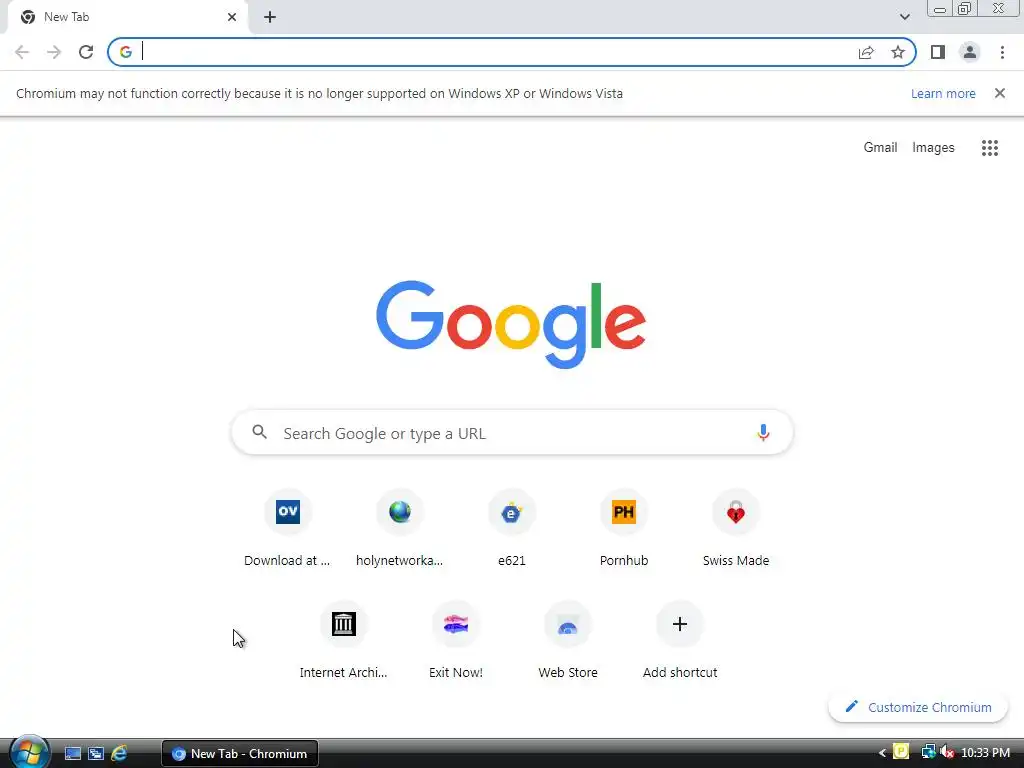Viewport: 1024px width, 768px height.
Task: Click the magnifier icon in search box
Action: 259,432
